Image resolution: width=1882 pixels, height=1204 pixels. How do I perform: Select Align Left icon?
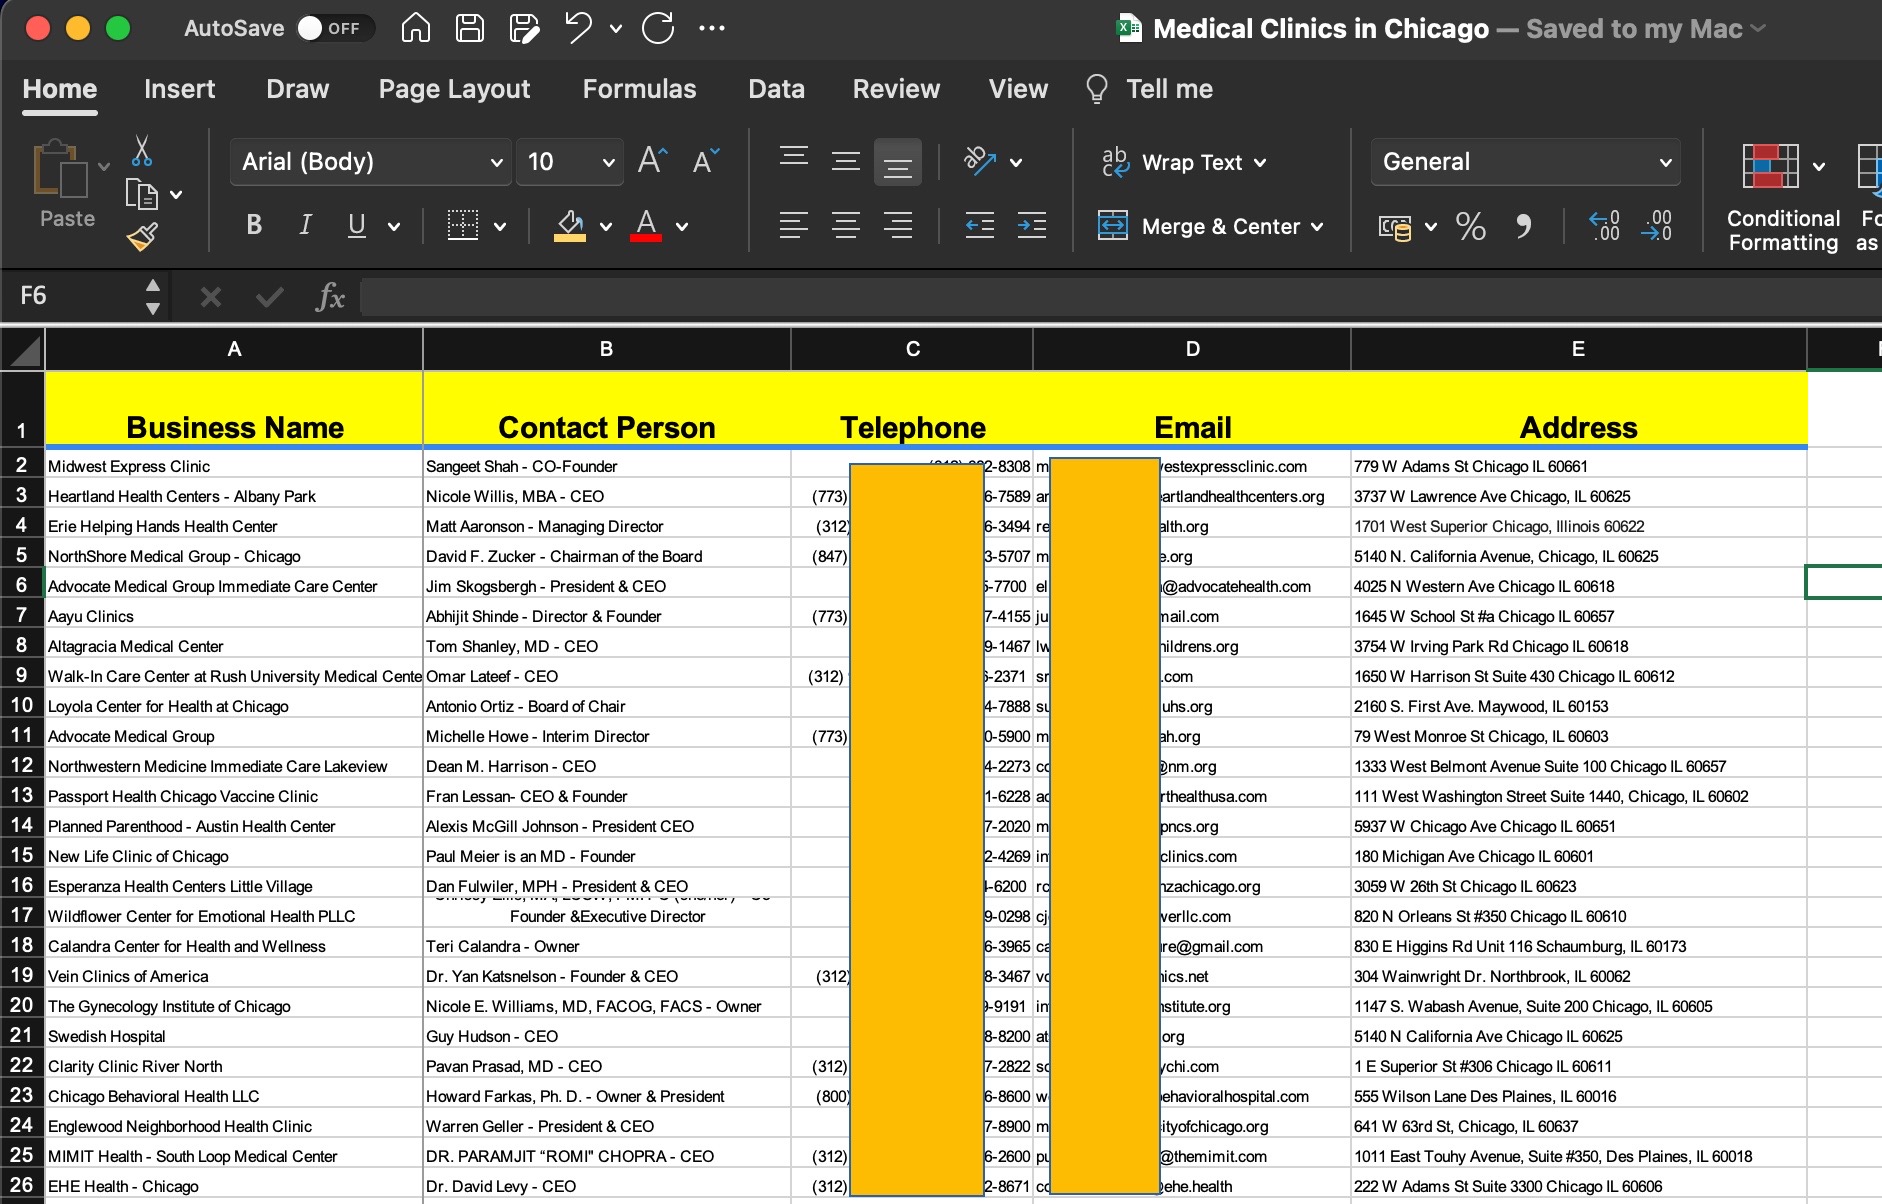[x=794, y=225]
